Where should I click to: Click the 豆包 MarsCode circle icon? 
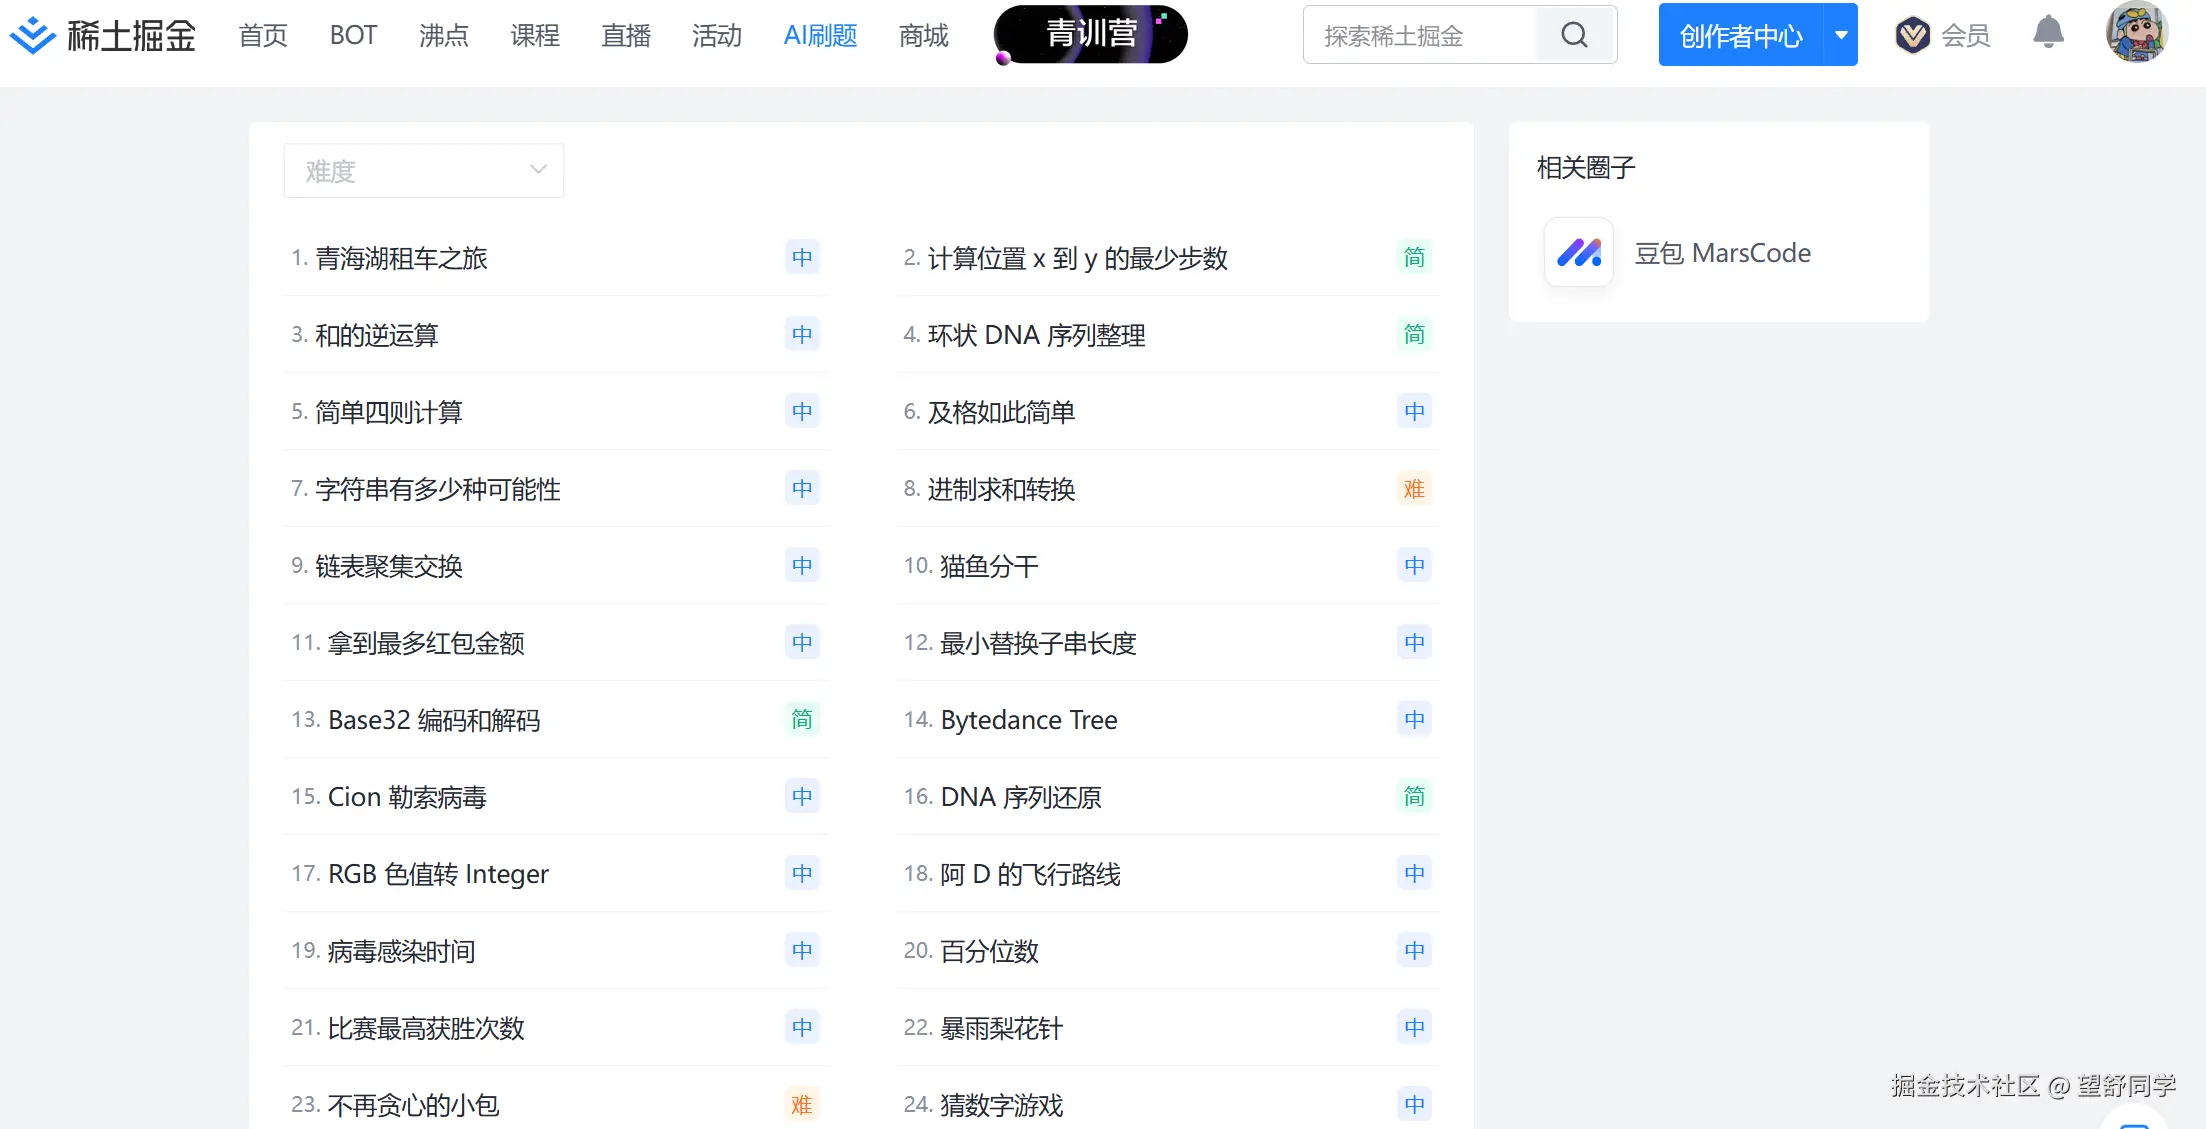(1578, 252)
